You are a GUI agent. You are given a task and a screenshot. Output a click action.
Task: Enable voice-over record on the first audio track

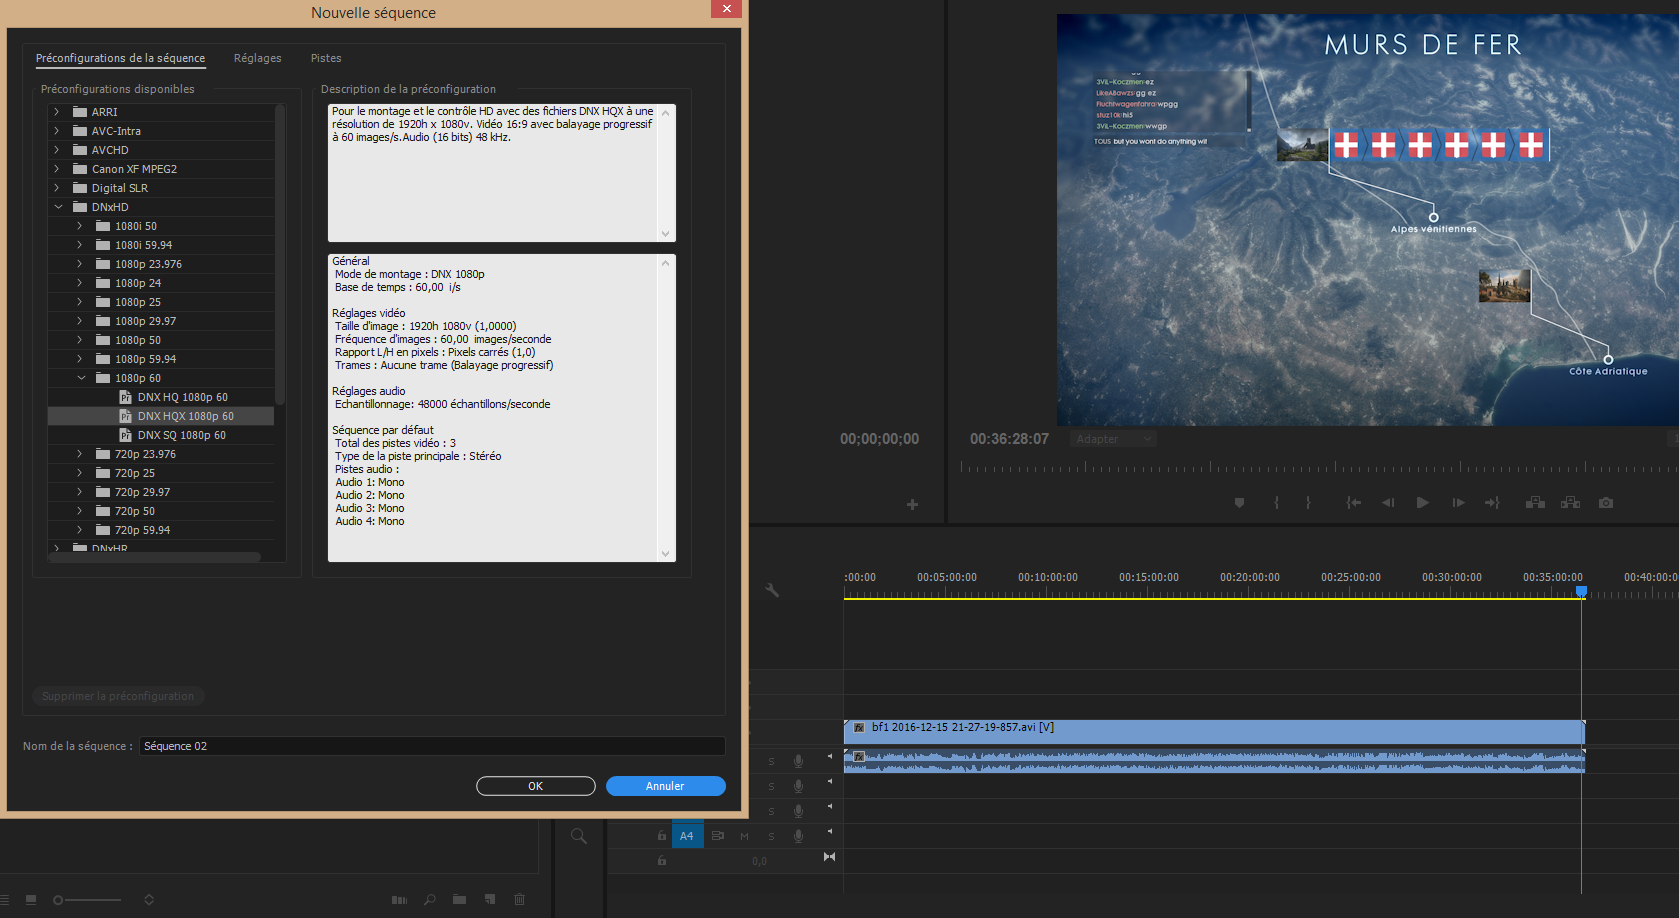pos(798,761)
